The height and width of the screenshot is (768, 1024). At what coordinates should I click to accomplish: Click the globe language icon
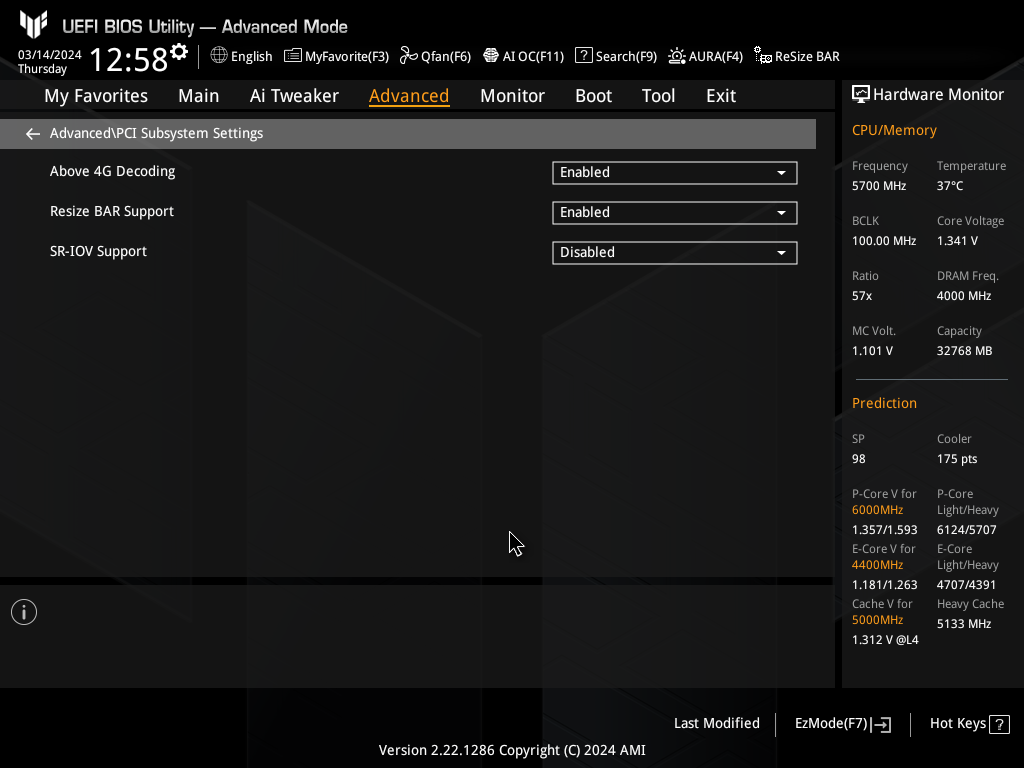click(219, 56)
